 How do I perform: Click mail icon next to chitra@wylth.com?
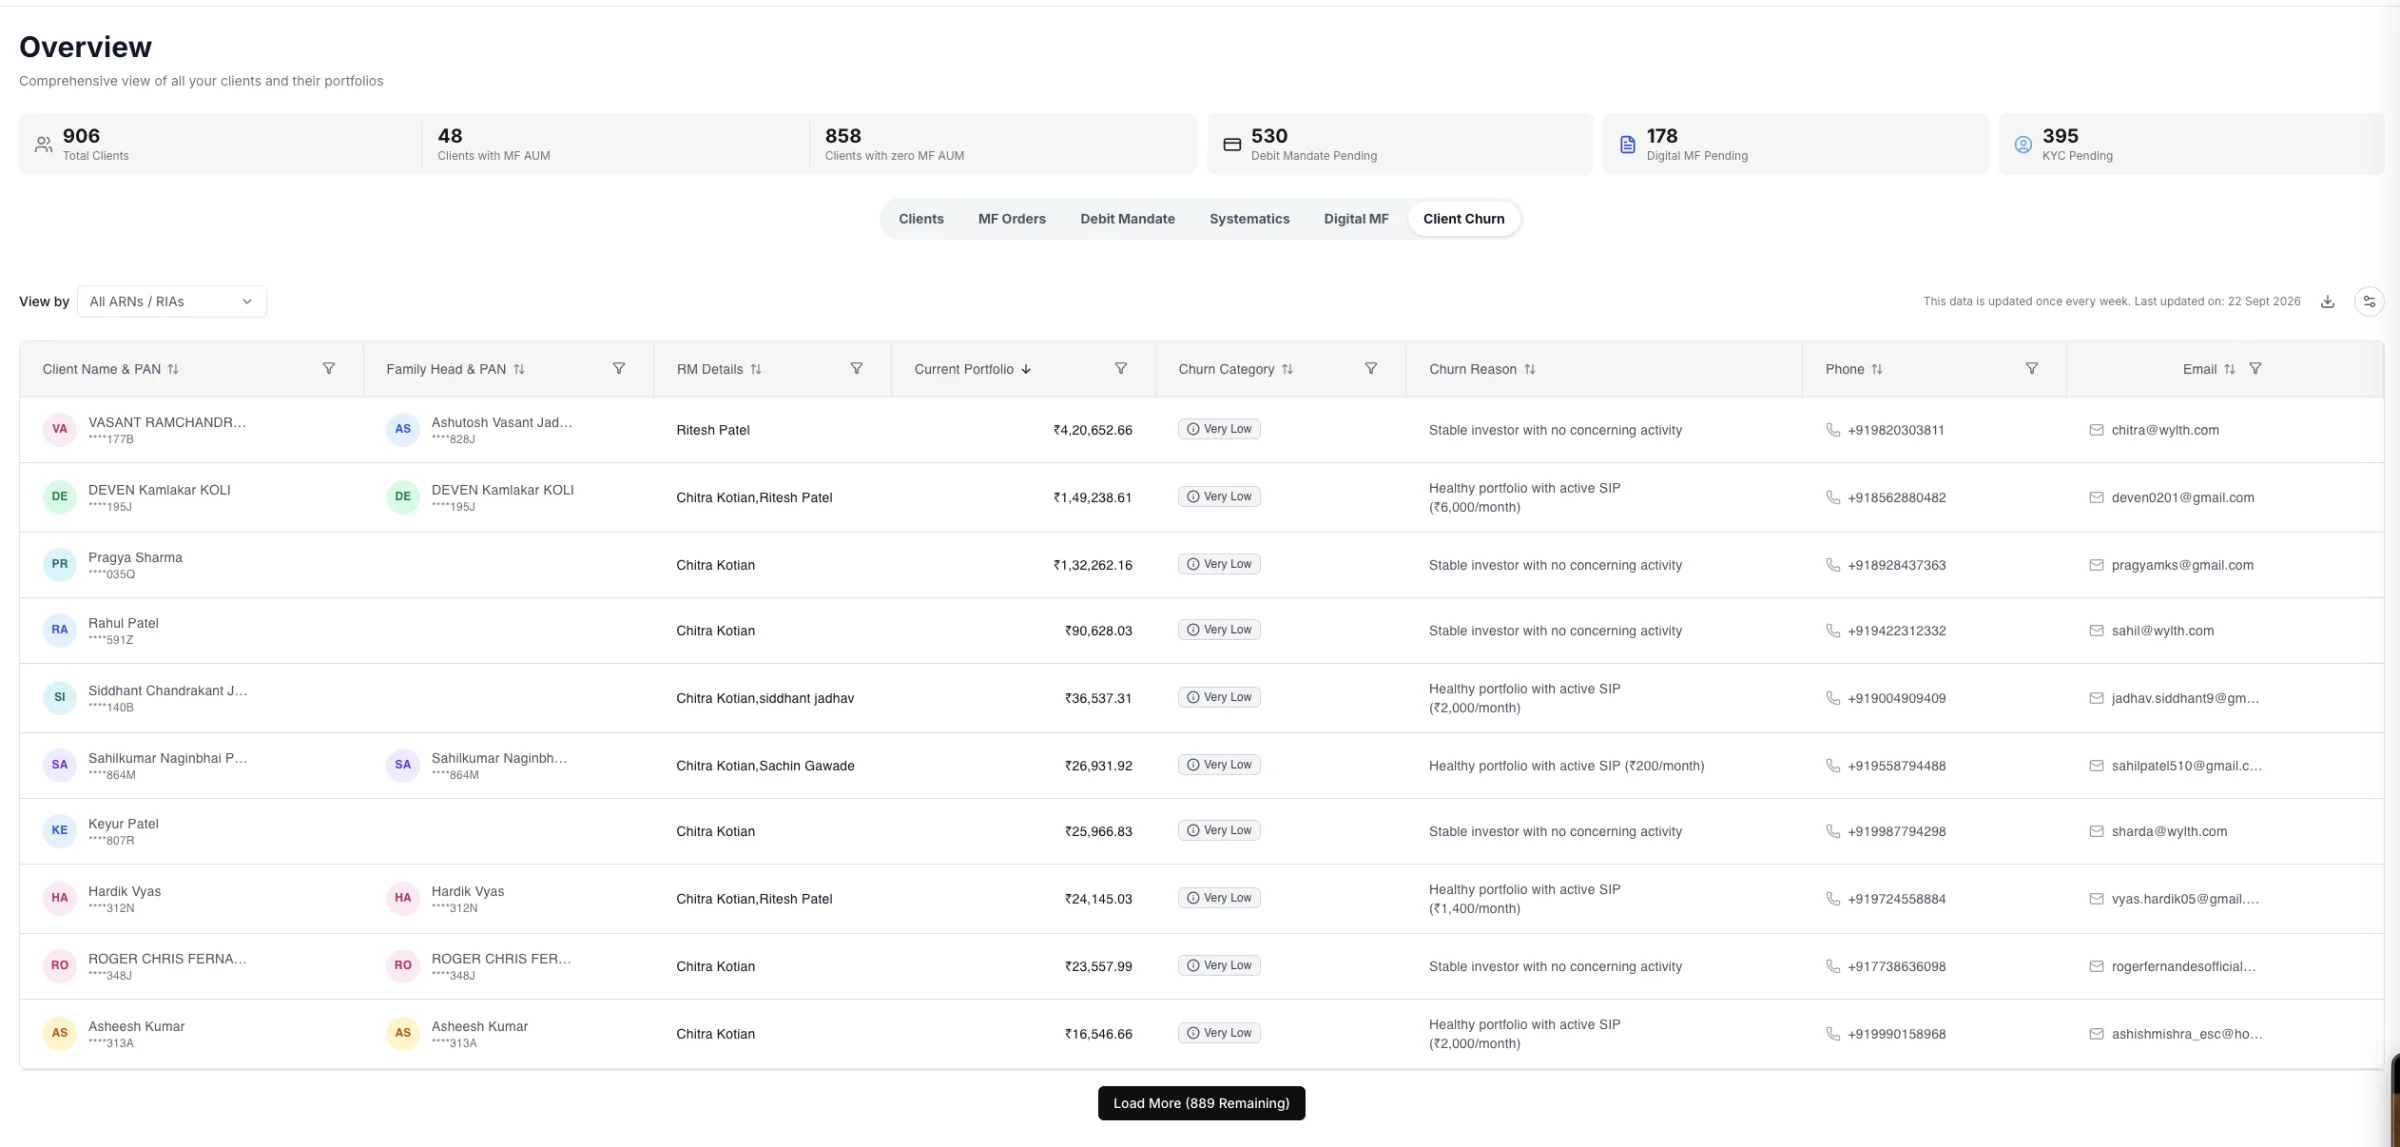pyautogui.click(x=2096, y=430)
